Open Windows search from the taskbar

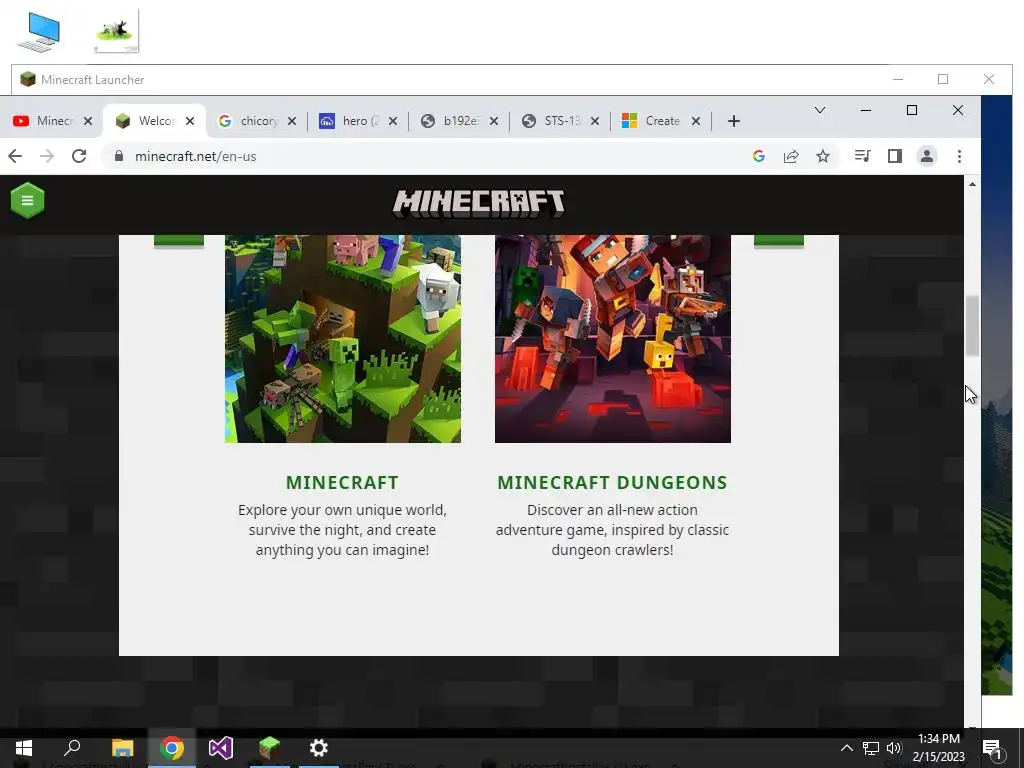[72, 748]
